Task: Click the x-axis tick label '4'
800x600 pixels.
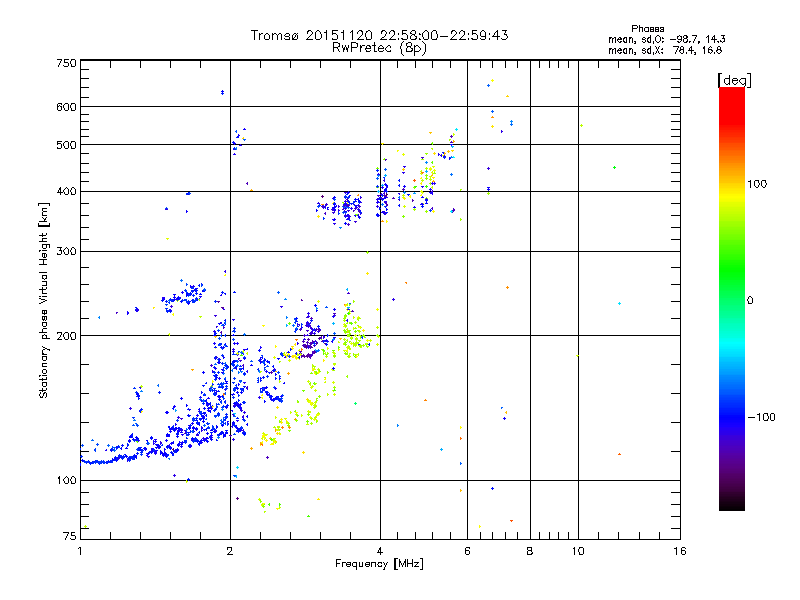Action: [380, 551]
